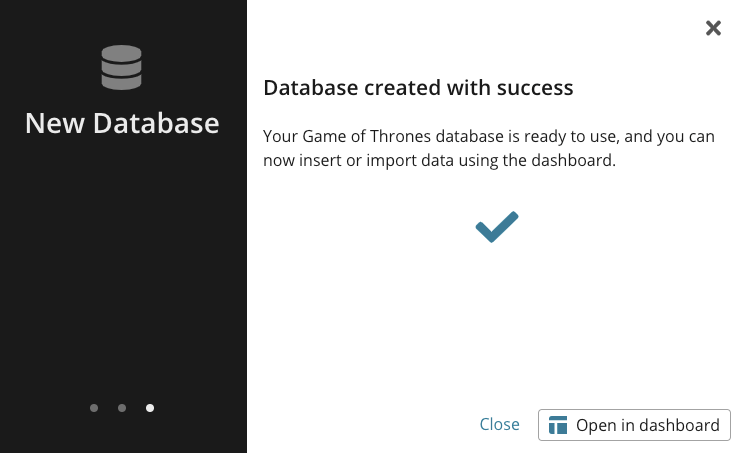The image size is (742, 453).
Task: Click the word 'New' in the sidebar title
Action: [55, 123]
